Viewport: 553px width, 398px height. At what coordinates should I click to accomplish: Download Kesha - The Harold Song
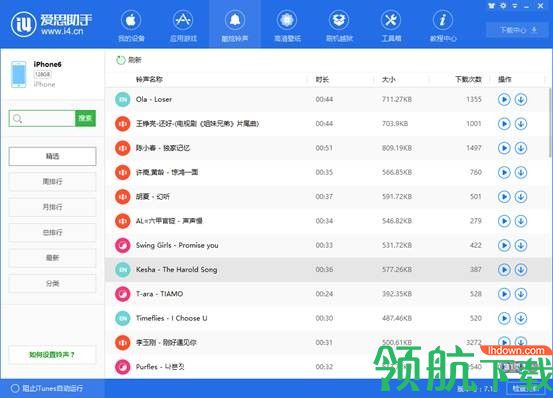(521, 270)
